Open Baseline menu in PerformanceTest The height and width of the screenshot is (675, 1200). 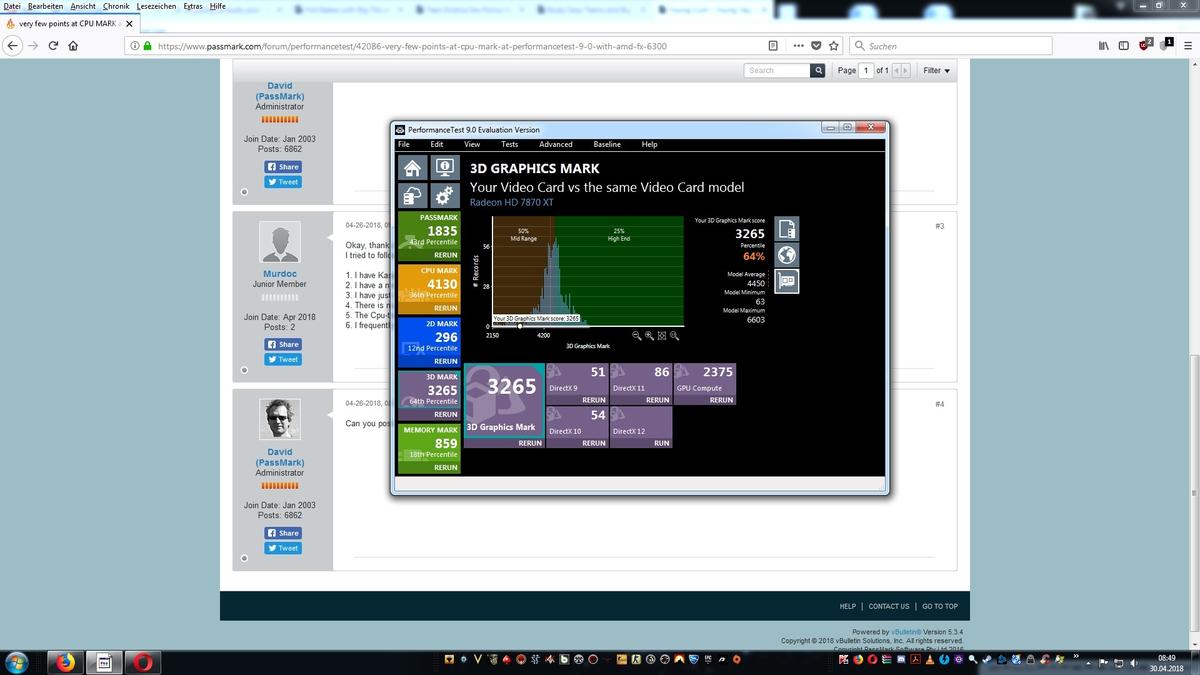[x=607, y=144]
